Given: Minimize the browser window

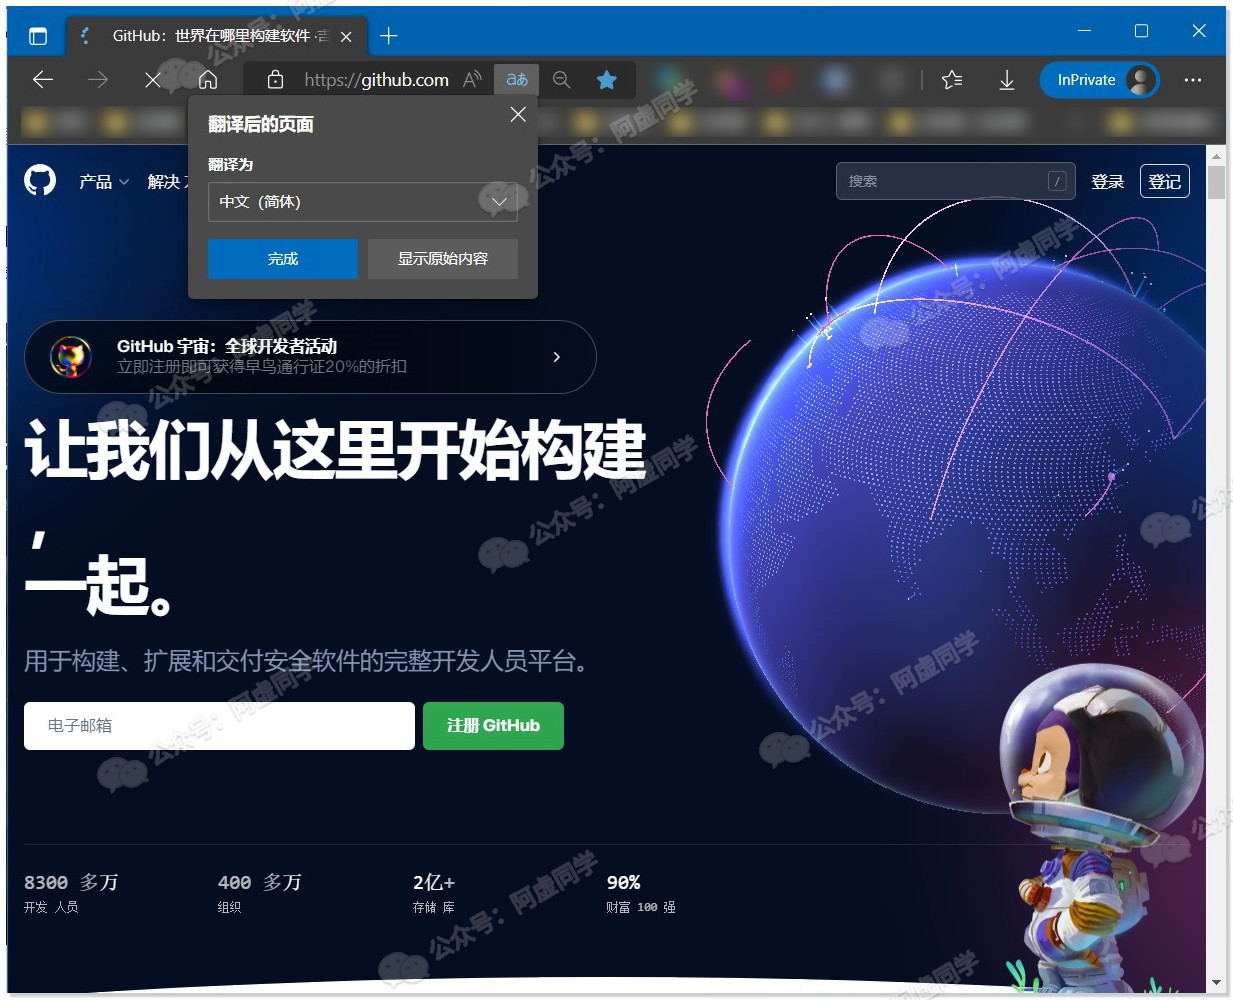Looking at the screenshot, I should point(1085,31).
